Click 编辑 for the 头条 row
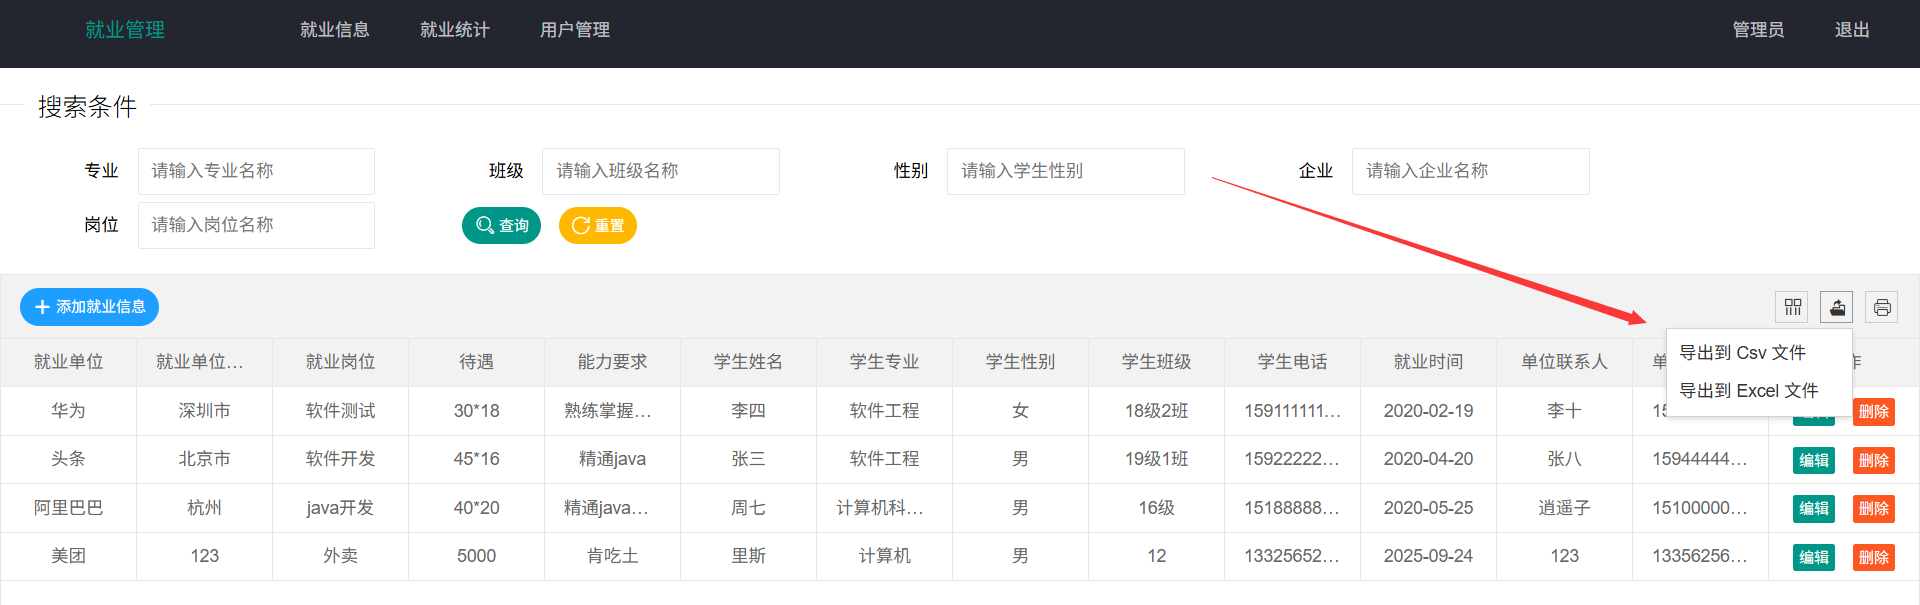This screenshot has height=605, width=1920. click(1814, 460)
